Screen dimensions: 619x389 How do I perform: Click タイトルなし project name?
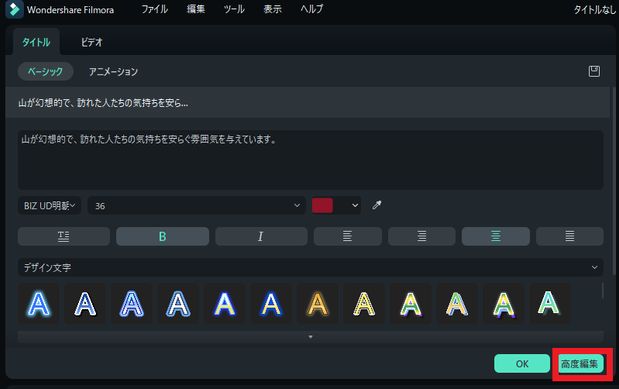pyautogui.click(x=595, y=9)
